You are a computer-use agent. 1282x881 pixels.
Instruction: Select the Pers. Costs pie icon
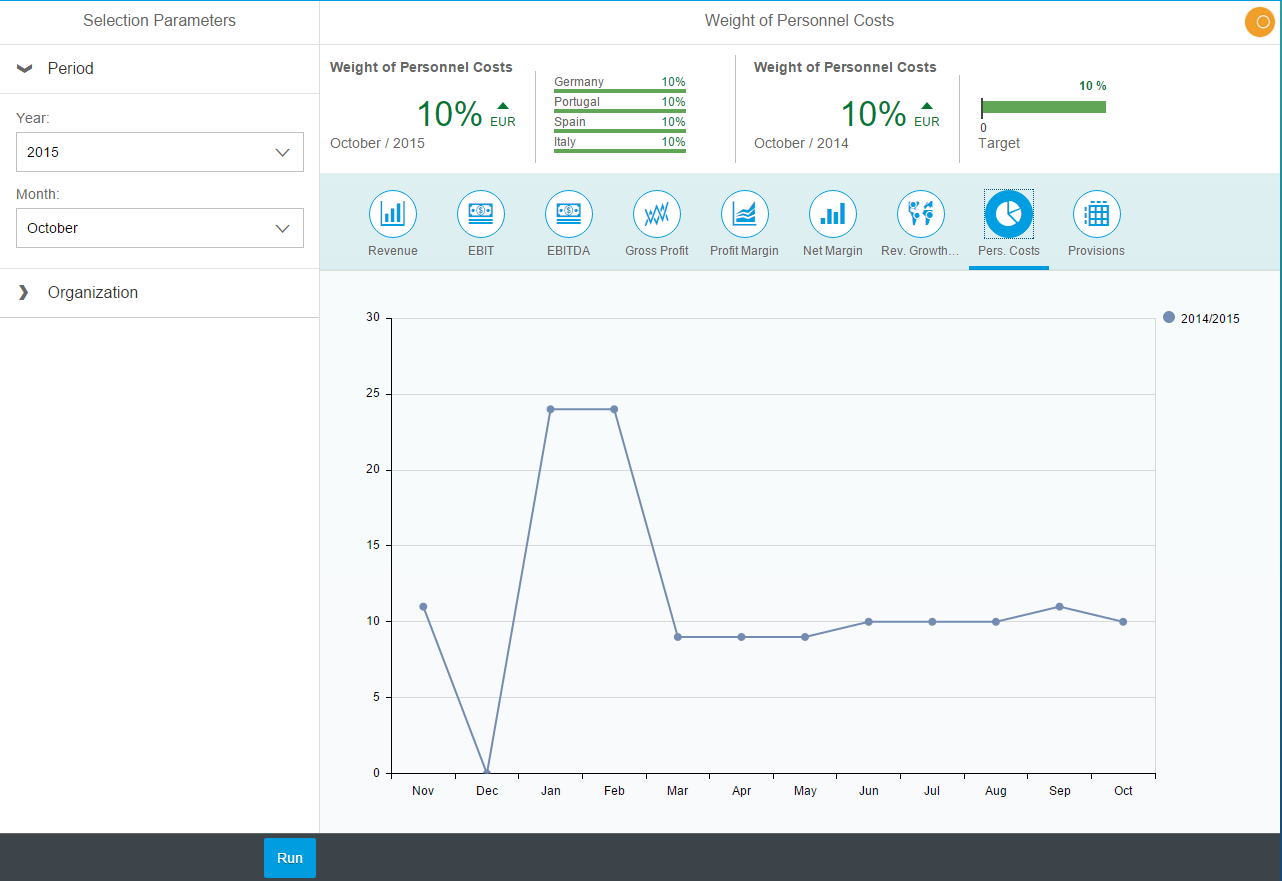[1009, 213]
